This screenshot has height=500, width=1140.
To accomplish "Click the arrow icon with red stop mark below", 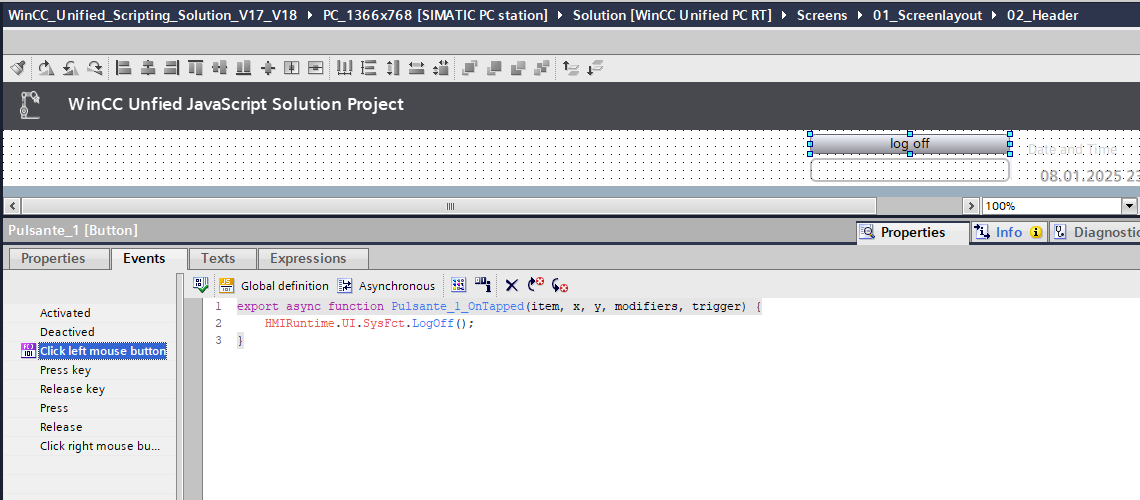I will coord(560,286).
